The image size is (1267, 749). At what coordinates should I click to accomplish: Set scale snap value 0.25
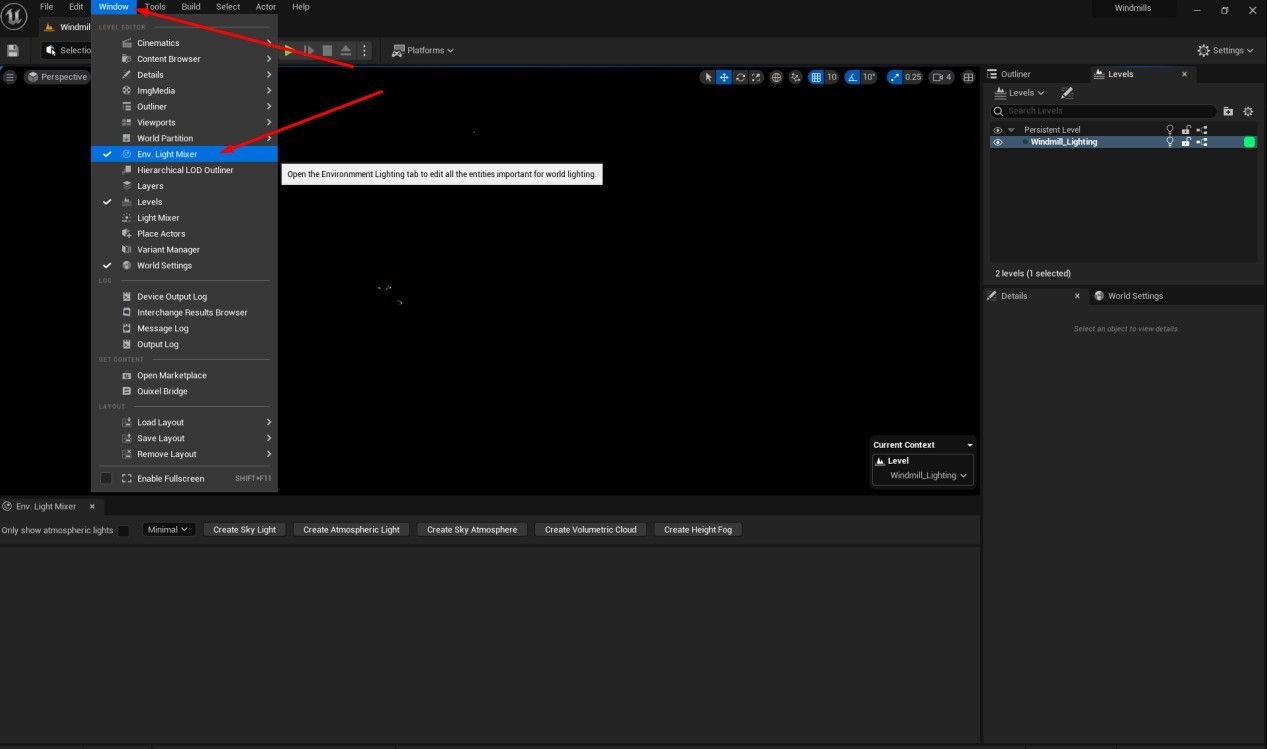point(912,77)
